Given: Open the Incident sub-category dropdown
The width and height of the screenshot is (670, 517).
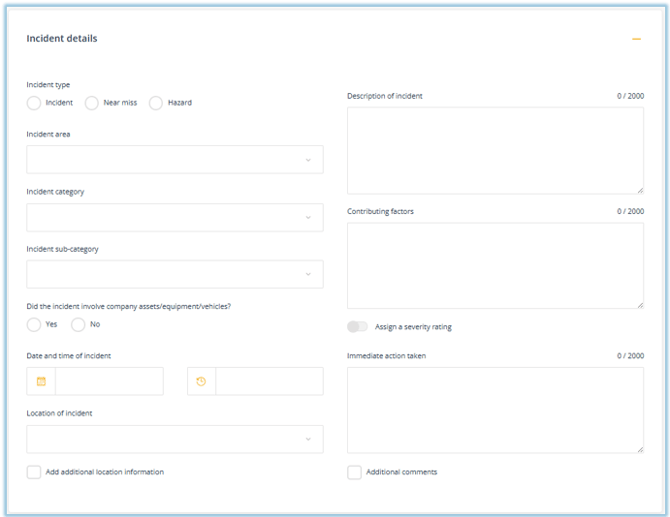Looking at the screenshot, I should (x=175, y=274).
